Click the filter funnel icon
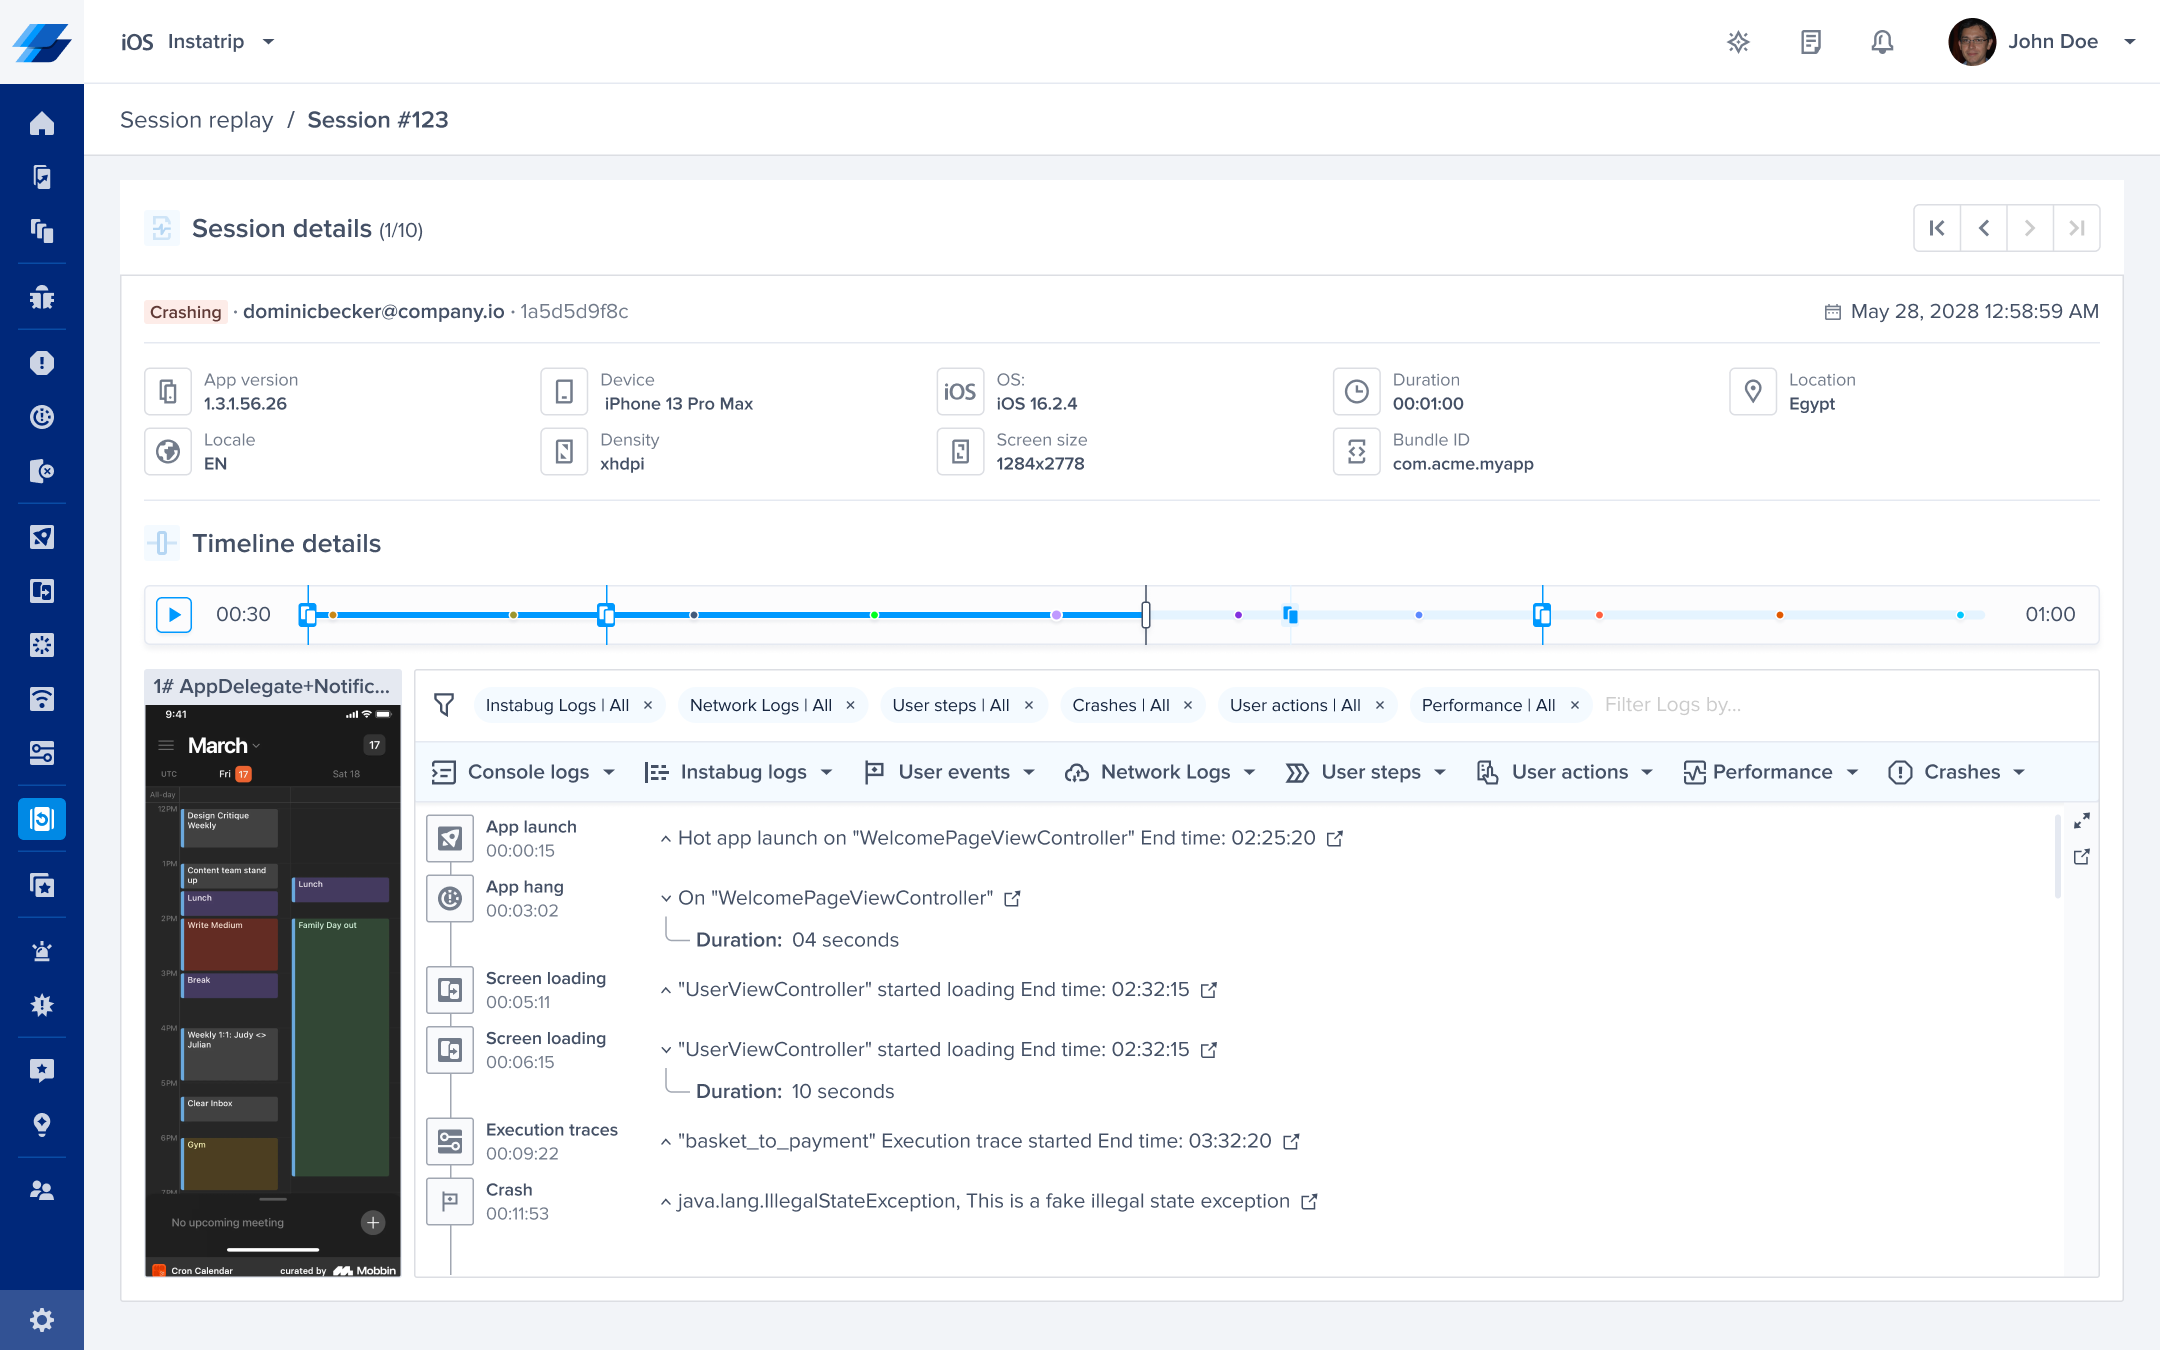The height and width of the screenshot is (1350, 2160). click(444, 705)
